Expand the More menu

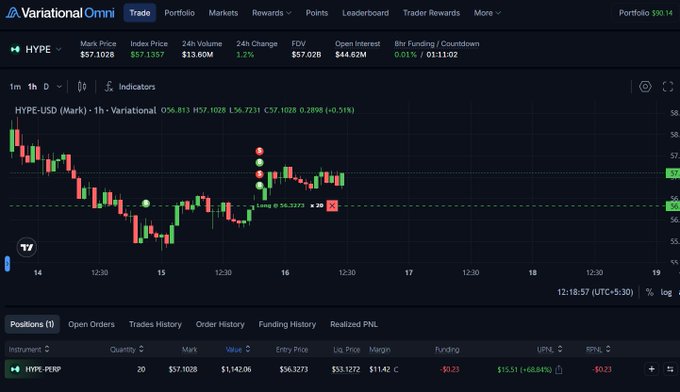click(x=487, y=13)
